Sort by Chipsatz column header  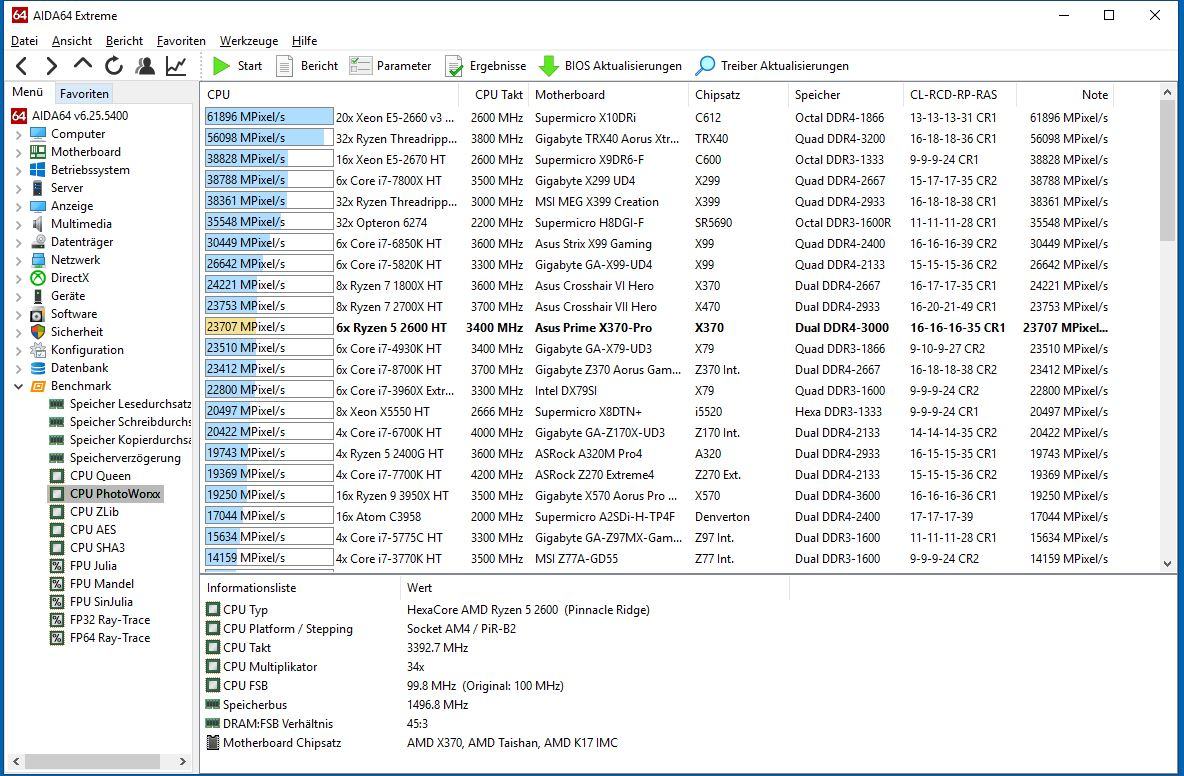pyautogui.click(x=737, y=95)
